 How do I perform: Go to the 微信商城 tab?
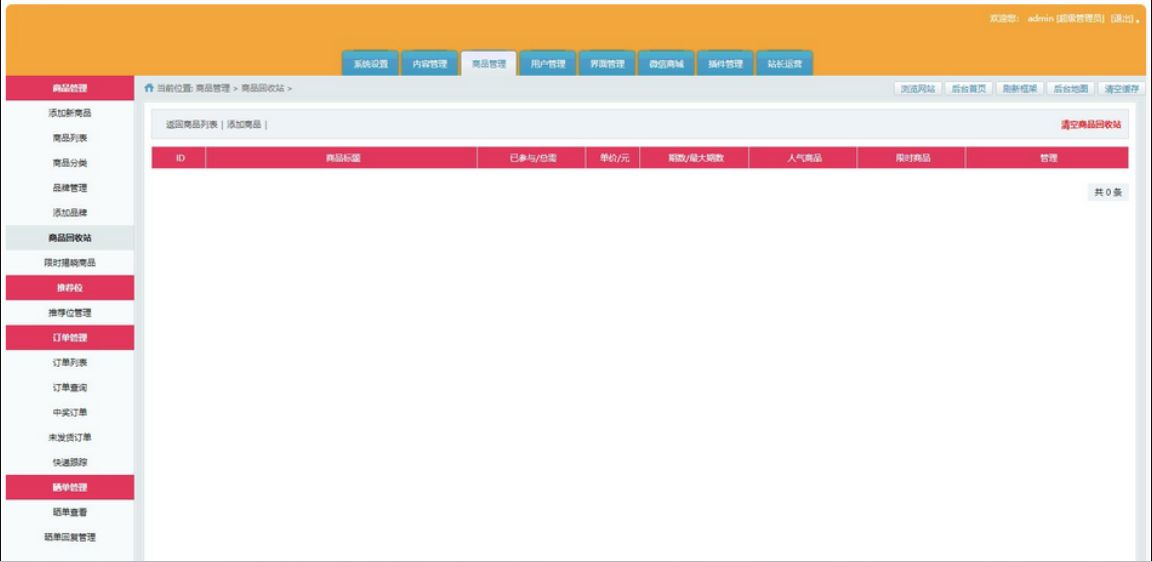tap(666, 64)
